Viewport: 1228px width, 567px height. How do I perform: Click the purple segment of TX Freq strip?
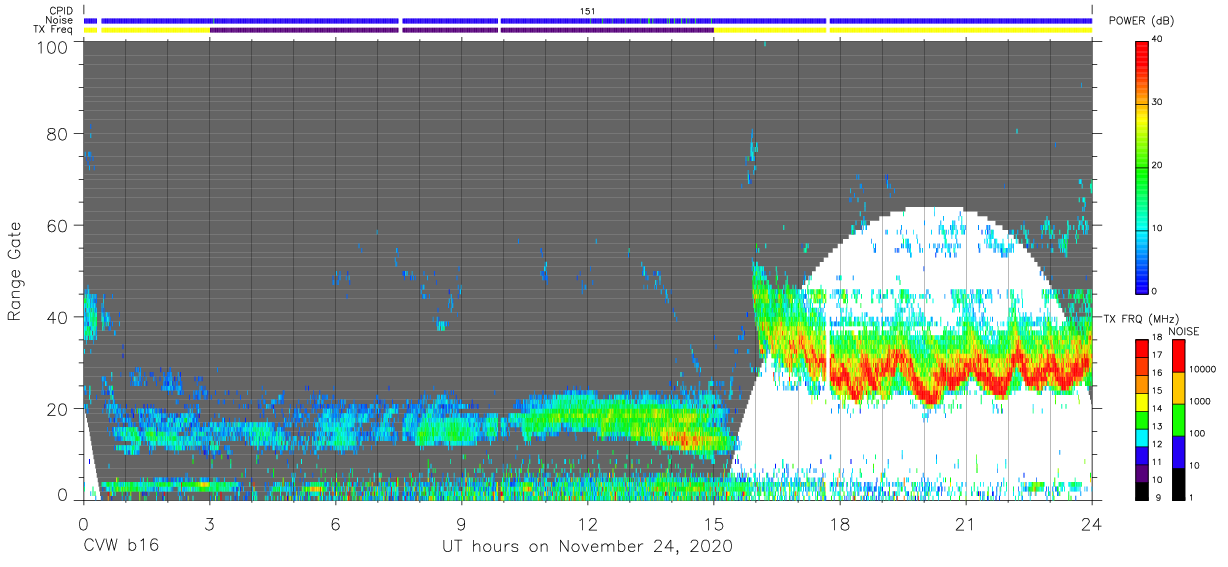coord(460,29)
